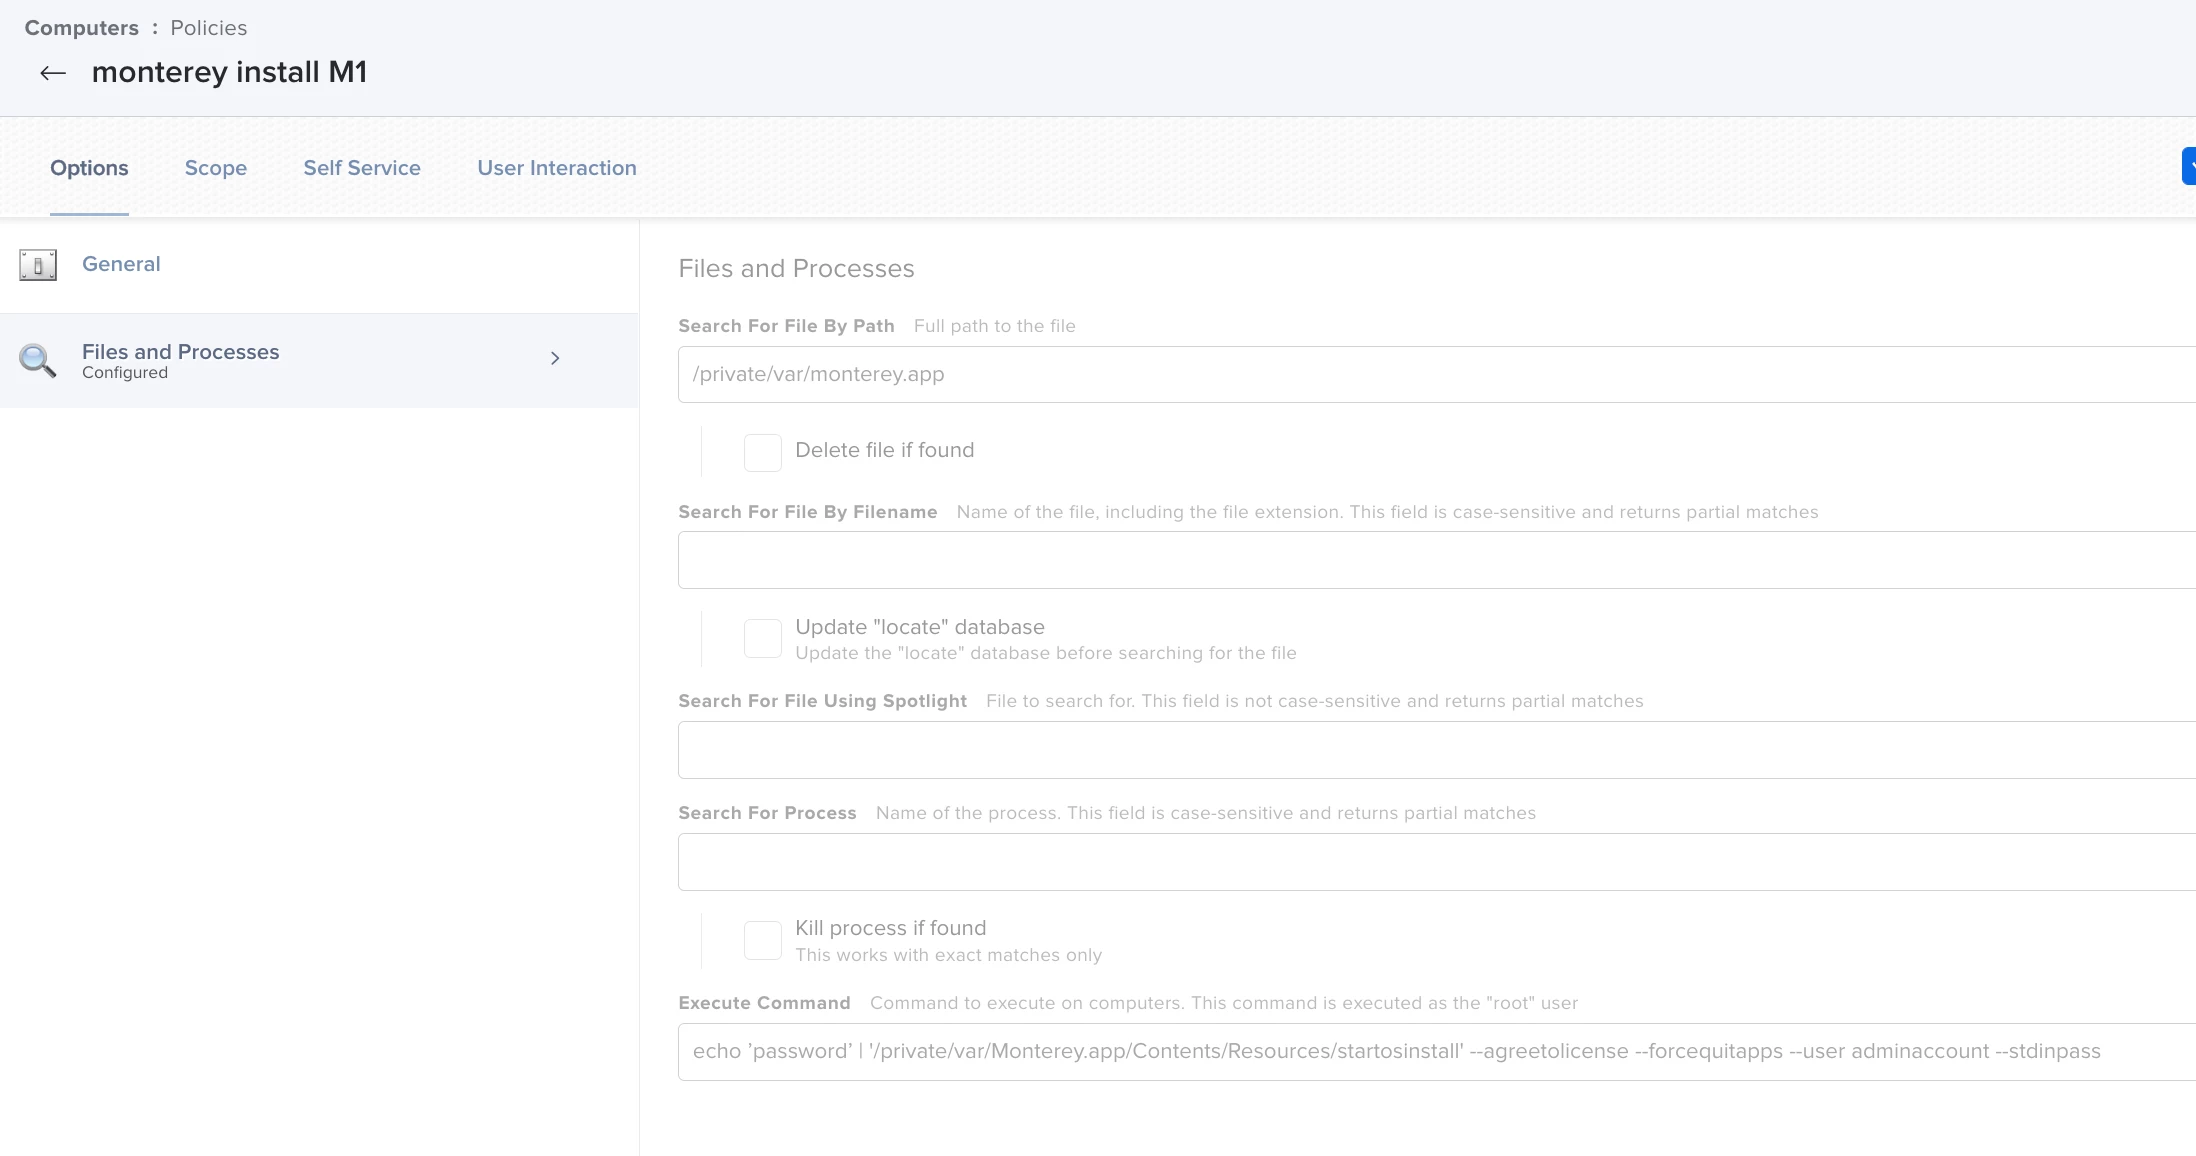Expand Files and Processes chevron
The height and width of the screenshot is (1156, 2196).
(555, 358)
